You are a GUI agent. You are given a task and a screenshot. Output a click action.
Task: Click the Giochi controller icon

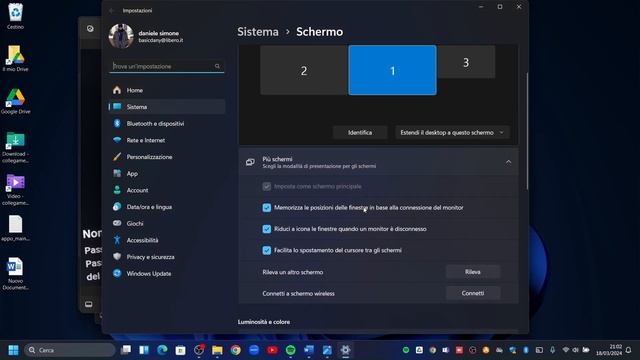coord(117,223)
